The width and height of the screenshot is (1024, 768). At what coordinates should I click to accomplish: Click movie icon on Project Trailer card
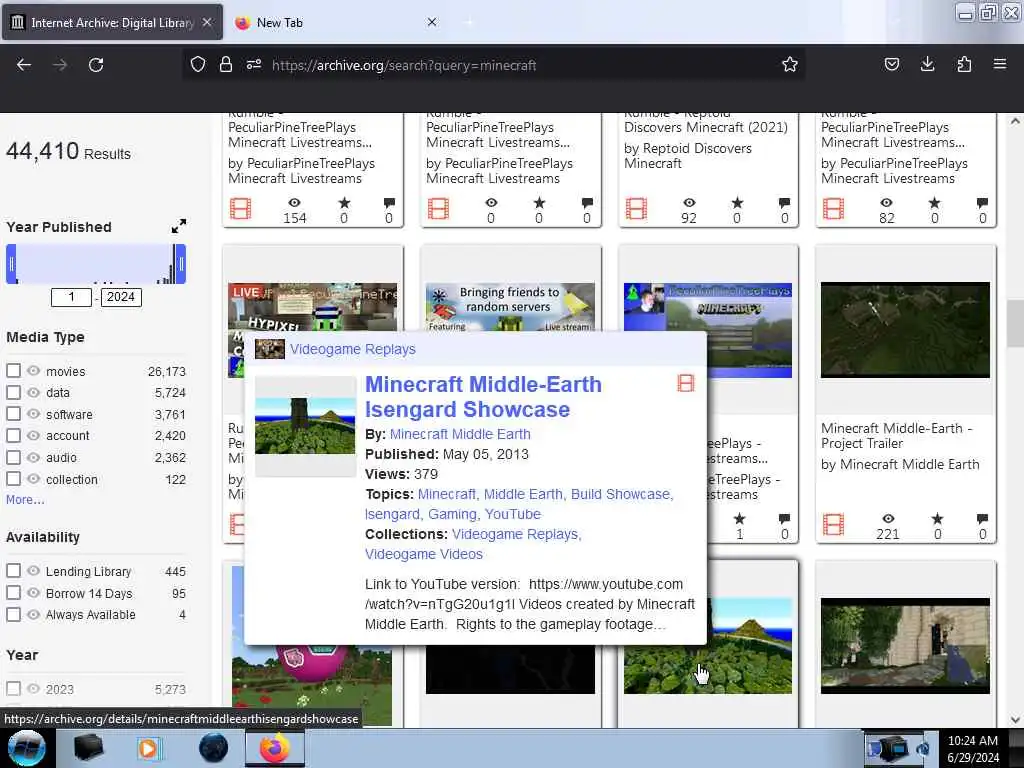pyautogui.click(x=833, y=524)
